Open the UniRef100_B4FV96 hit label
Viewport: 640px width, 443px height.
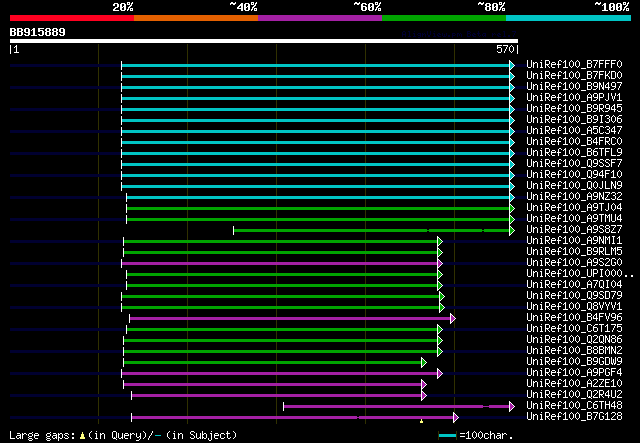pos(574,318)
